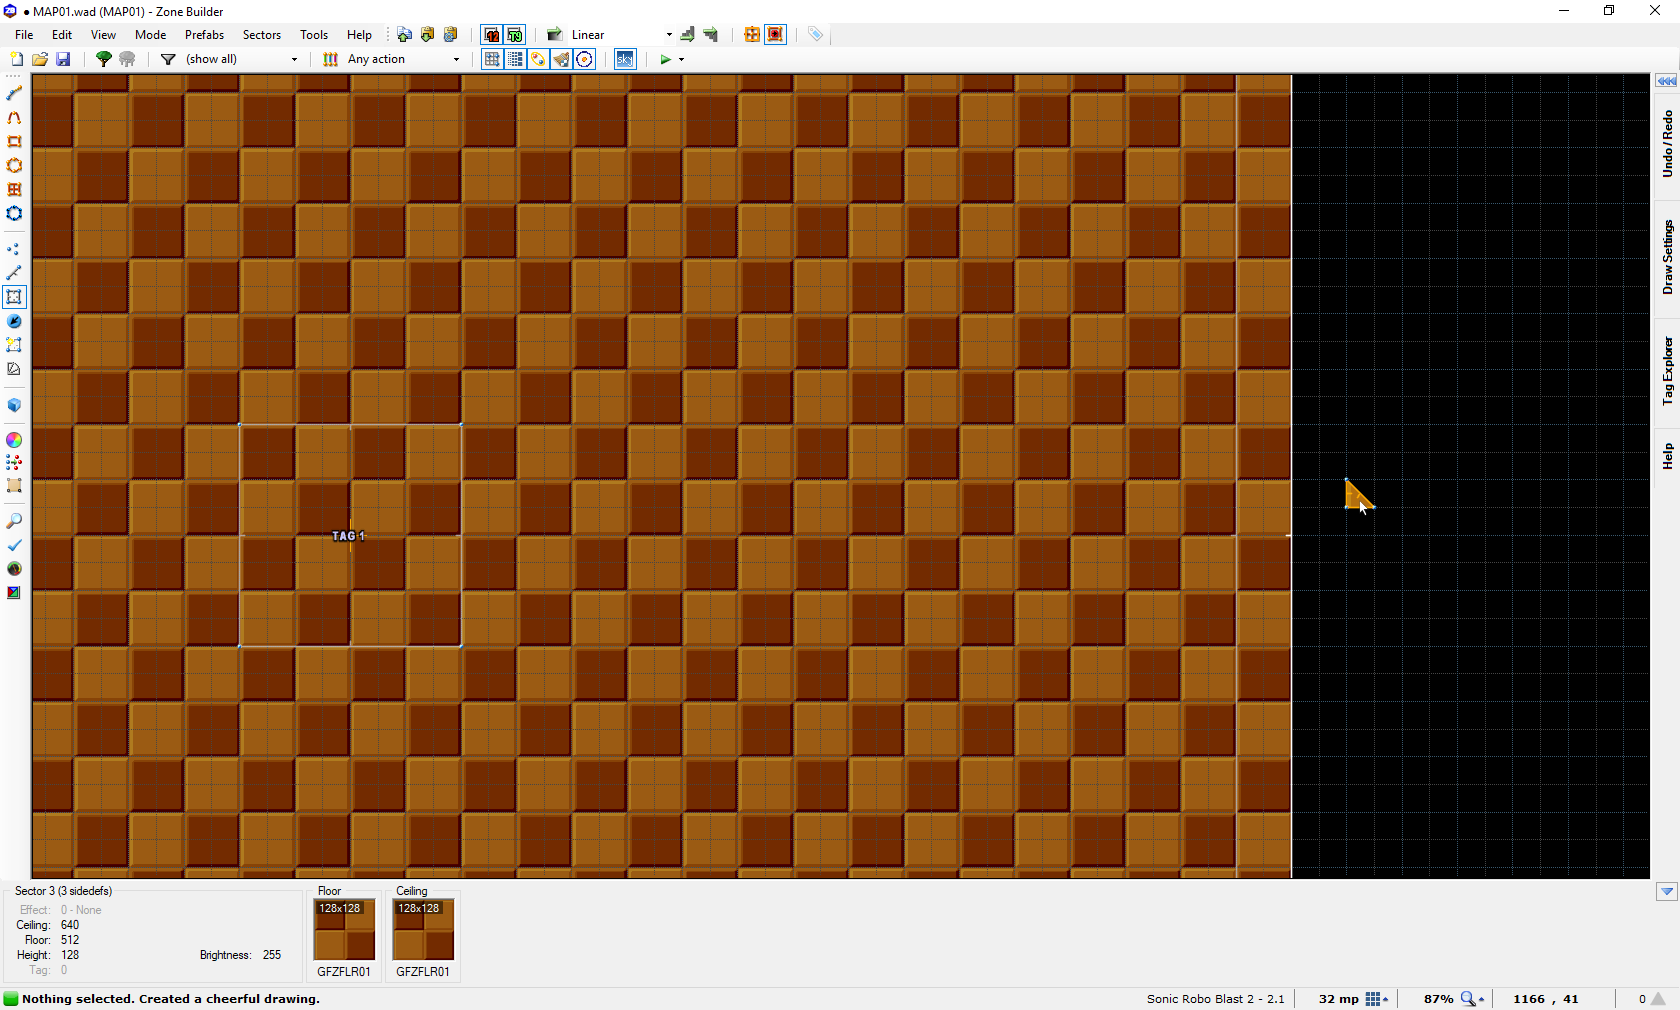Image resolution: width=1680 pixels, height=1010 pixels.
Task: Open the Tools menu
Action: coord(314,34)
